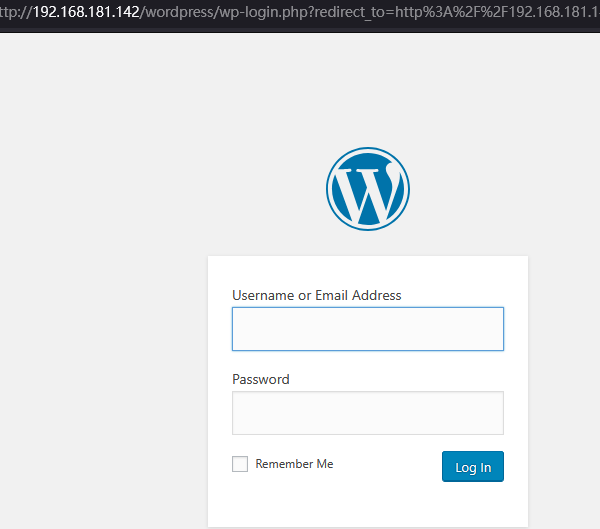Tick the Remember Me checkbox
600x529 pixels.
click(x=240, y=464)
